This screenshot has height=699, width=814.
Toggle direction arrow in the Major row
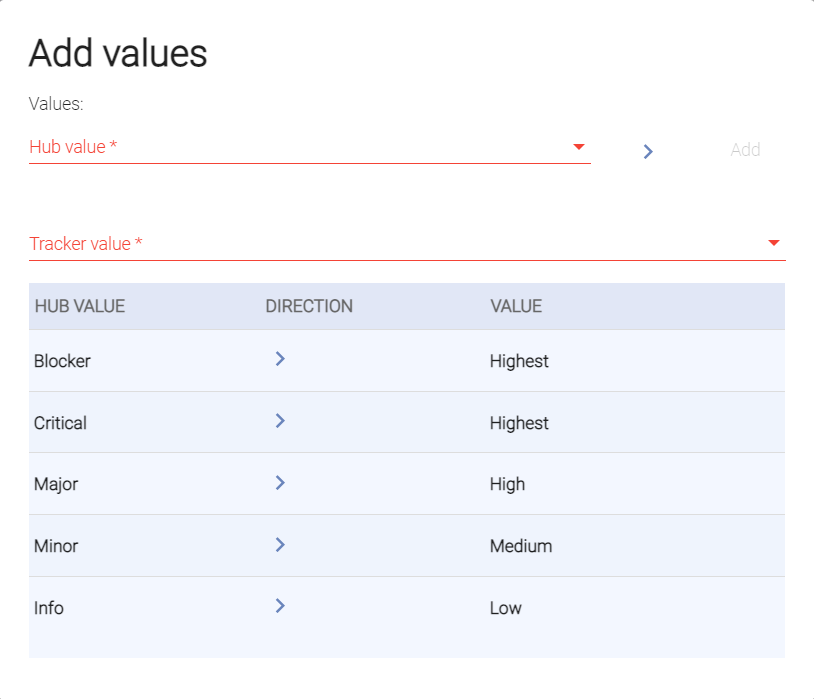click(x=280, y=483)
